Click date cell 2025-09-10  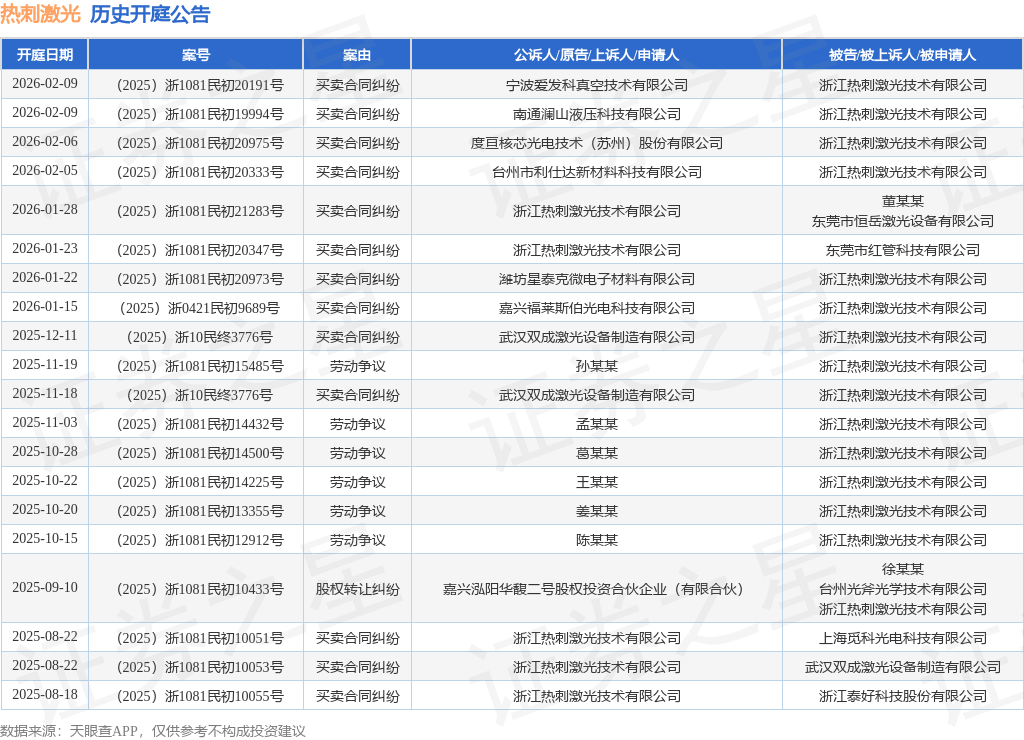[45, 588]
